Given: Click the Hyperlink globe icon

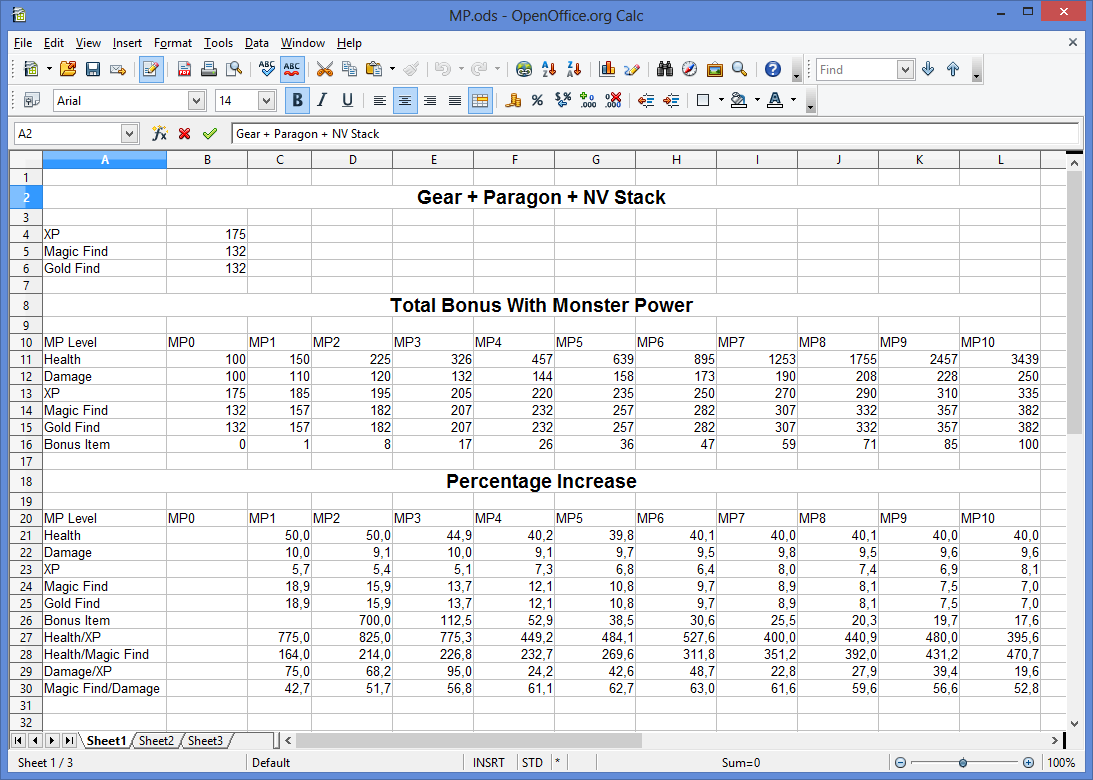Looking at the screenshot, I should pos(523,69).
